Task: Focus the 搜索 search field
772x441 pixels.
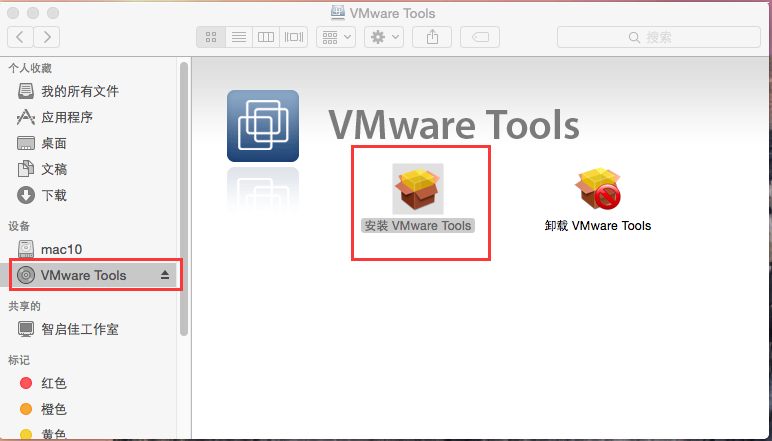Action: 659,37
